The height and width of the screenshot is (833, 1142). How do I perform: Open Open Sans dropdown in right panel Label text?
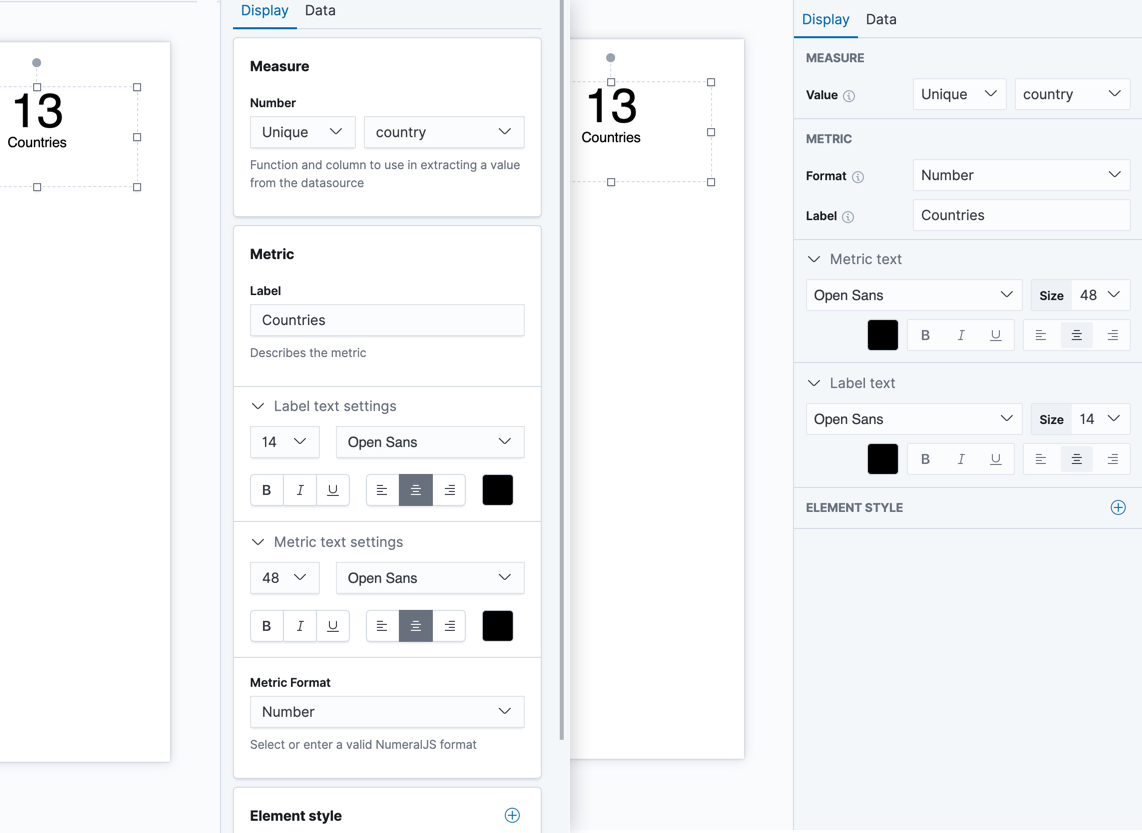pyautogui.click(x=914, y=419)
